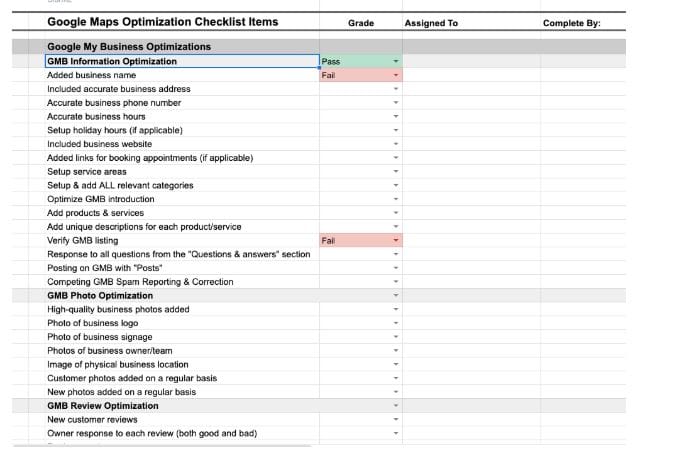Select the 'GMB Information Optimization' cell
The height and width of the screenshot is (472, 674).
click(182, 61)
